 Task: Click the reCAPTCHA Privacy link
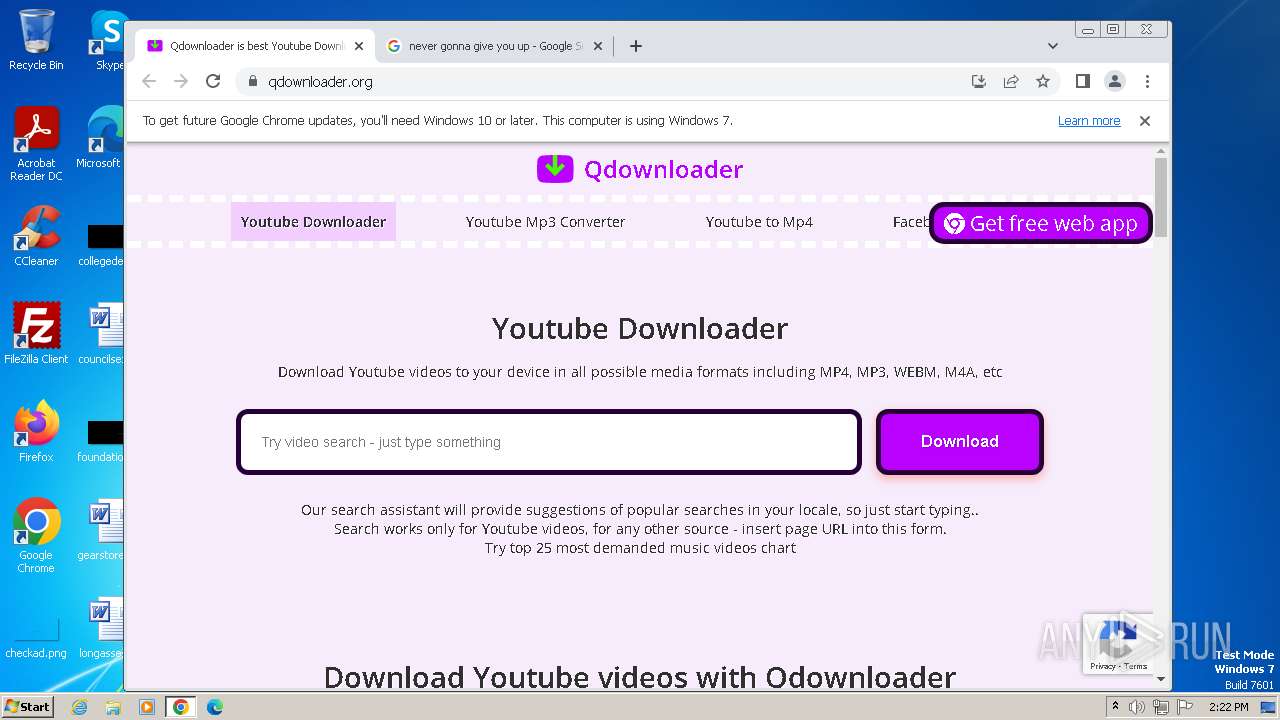[x=1102, y=666]
